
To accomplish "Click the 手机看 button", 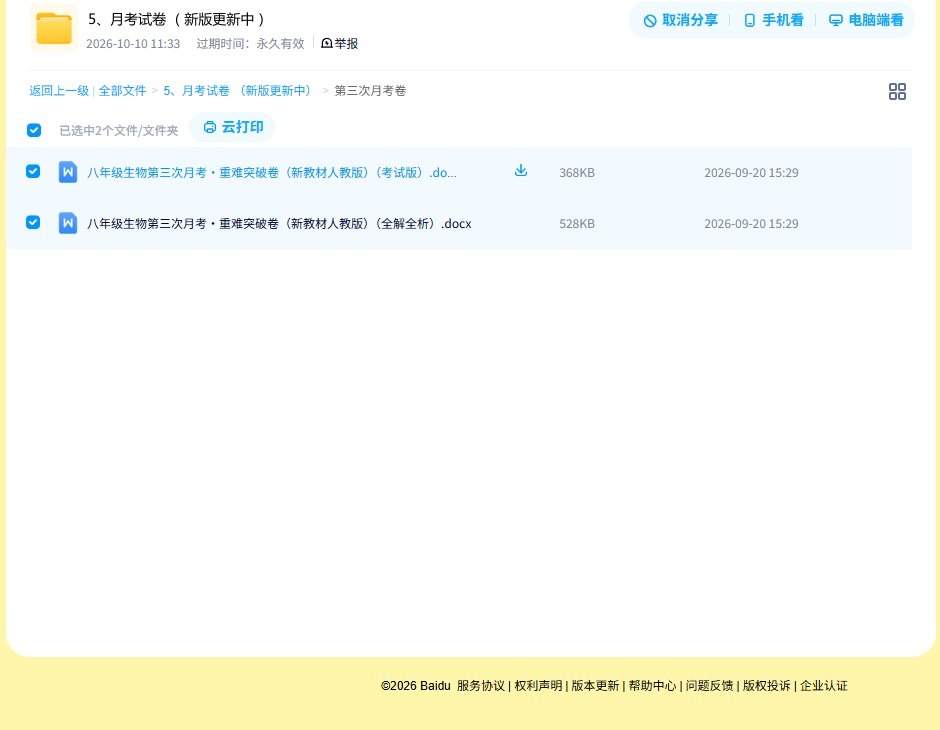I will (x=773, y=20).
